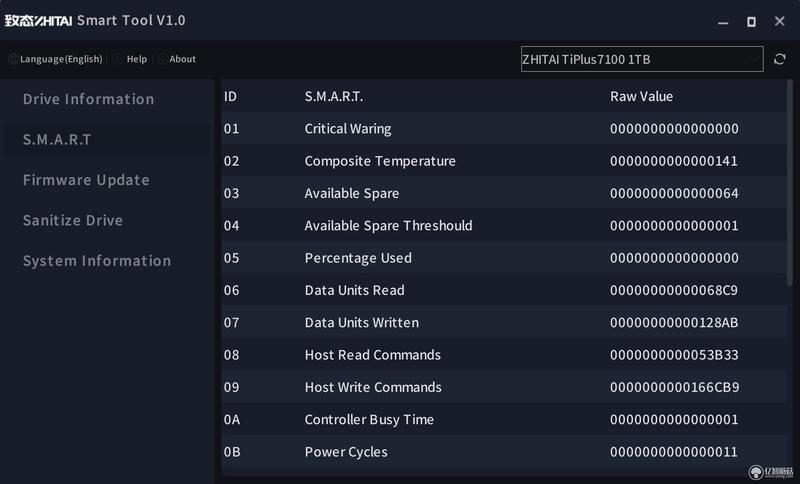Click raw value 0000000000000141

(674, 161)
